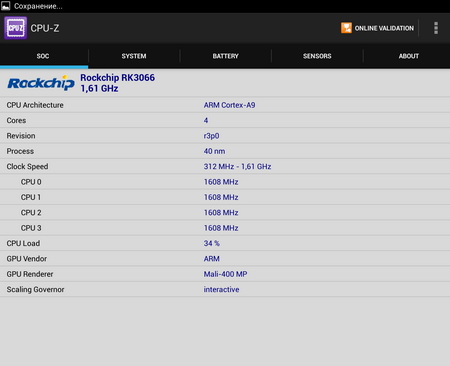The image size is (450, 366).
Task: Tap the Revision label
Action: pos(21,136)
